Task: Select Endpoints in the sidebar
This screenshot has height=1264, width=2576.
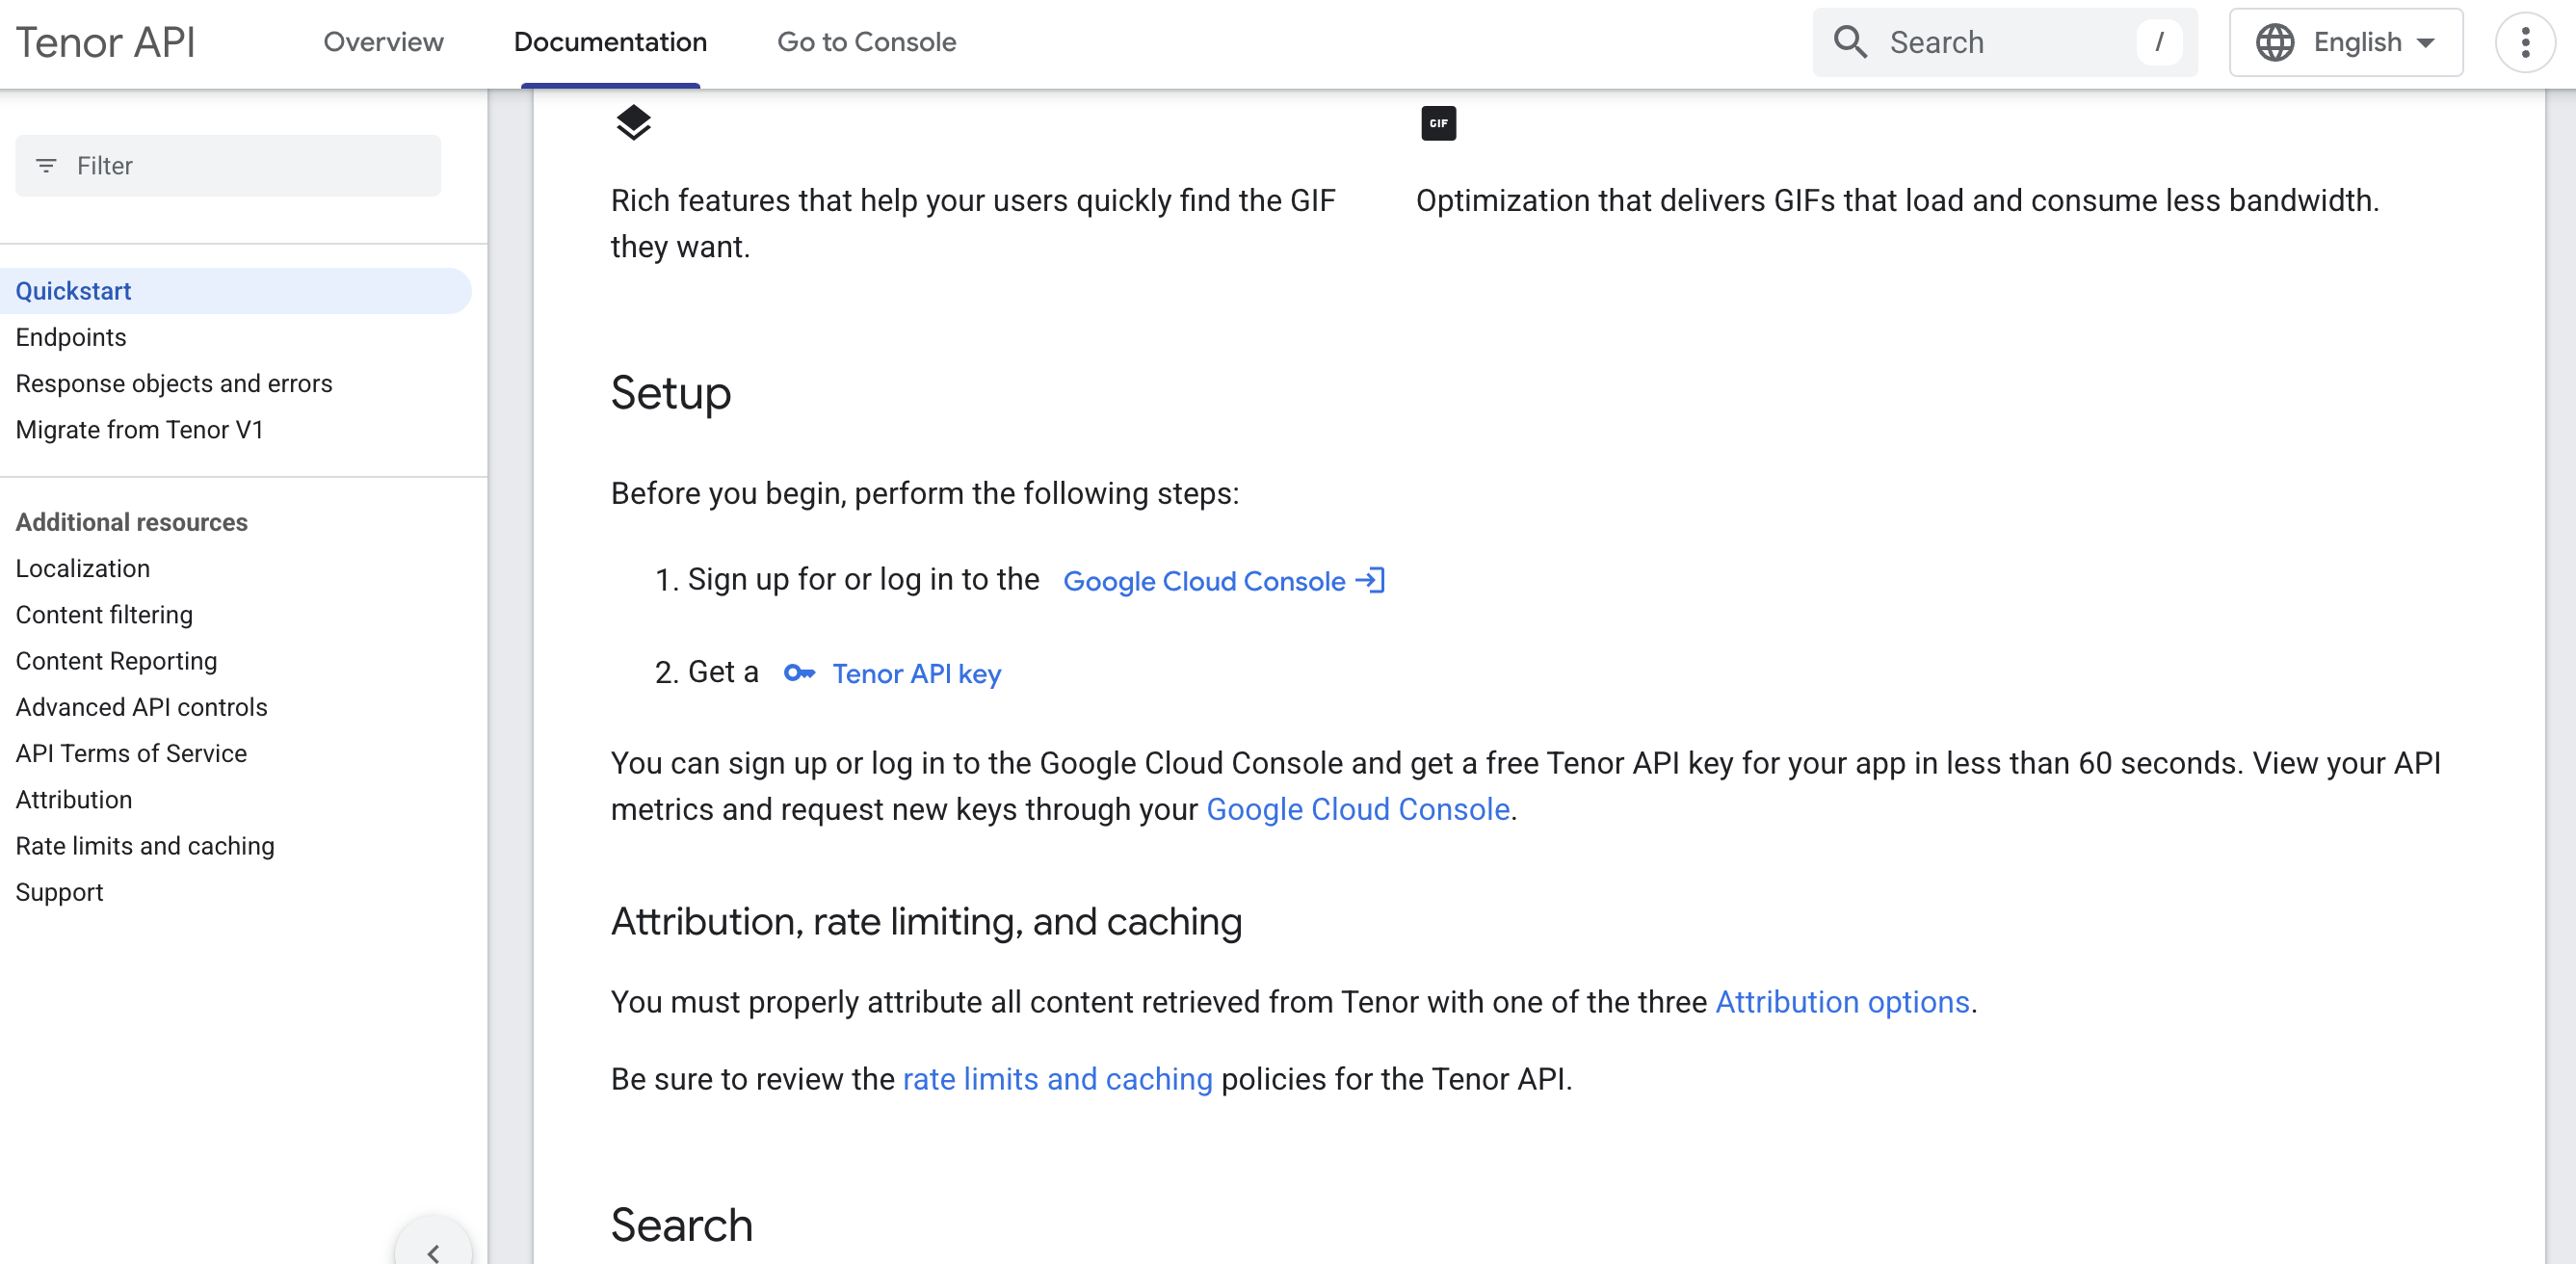Action: click(x=71, y=337)
